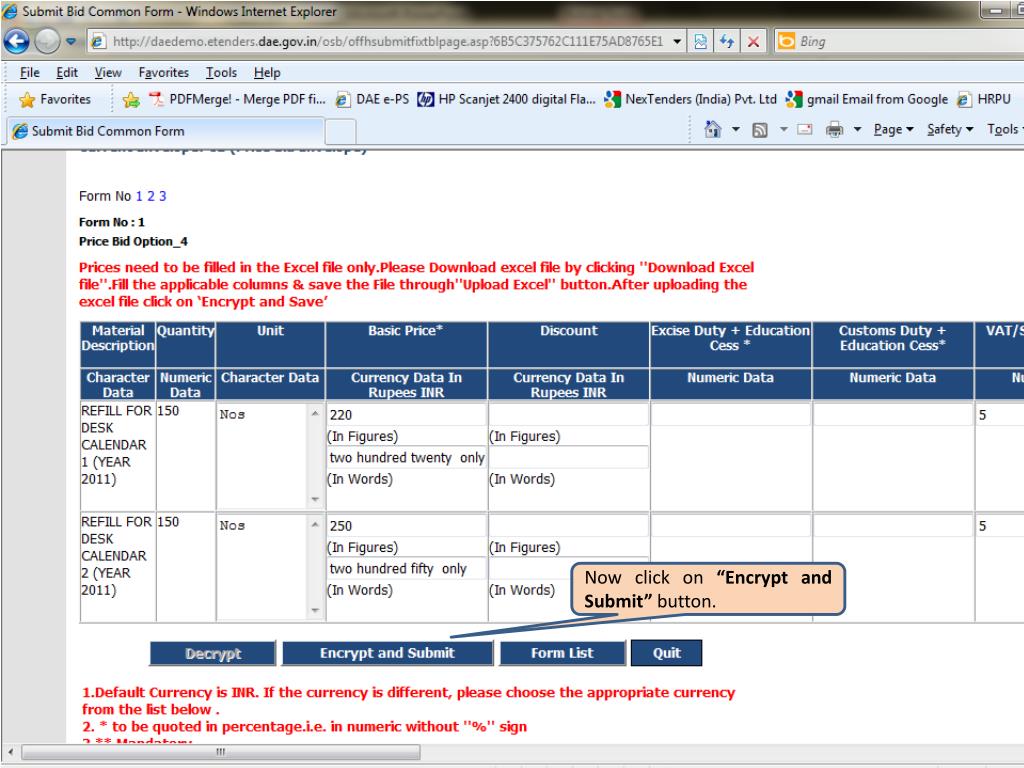Expand the address bar history dropdown
Screen dimensions: 1024x768
(677, 42)
